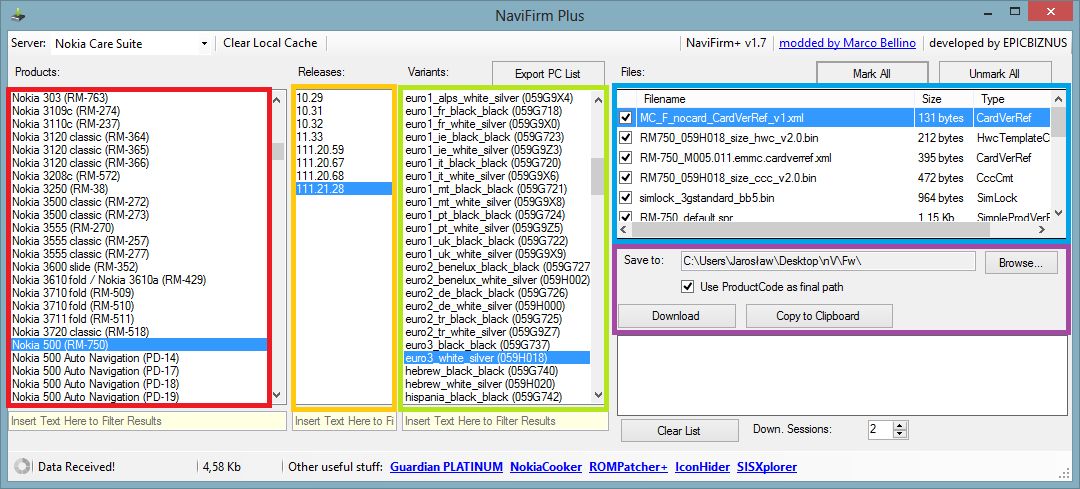The width and height of the screenshot is (1080, 489).
Task: Uncheck RM-750_M005.011.emmc.cardverref.xml checkbox
Action: [x=625, y=158]
